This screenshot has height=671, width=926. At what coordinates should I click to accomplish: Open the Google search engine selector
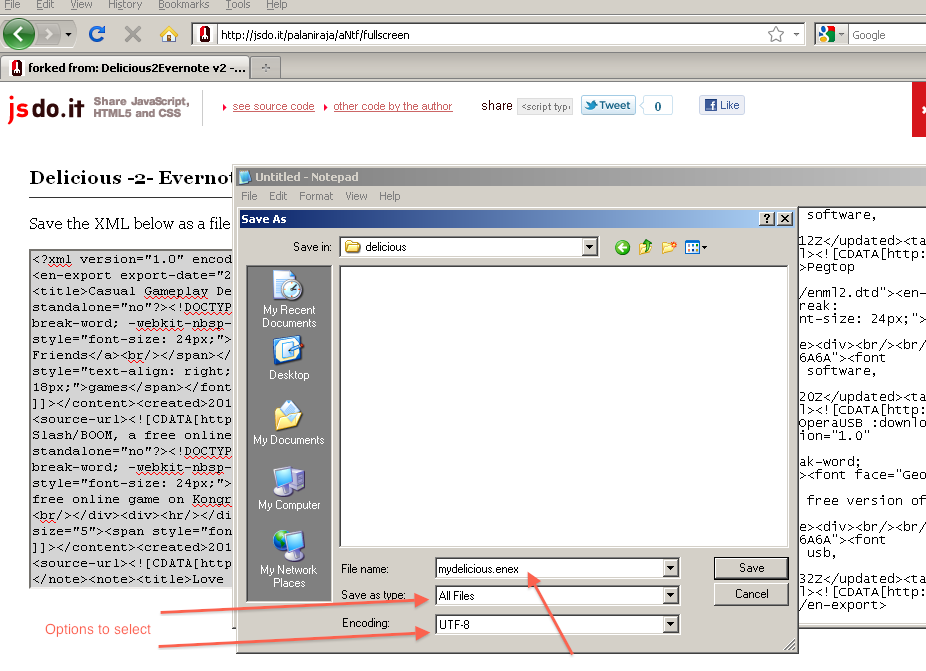832,35
